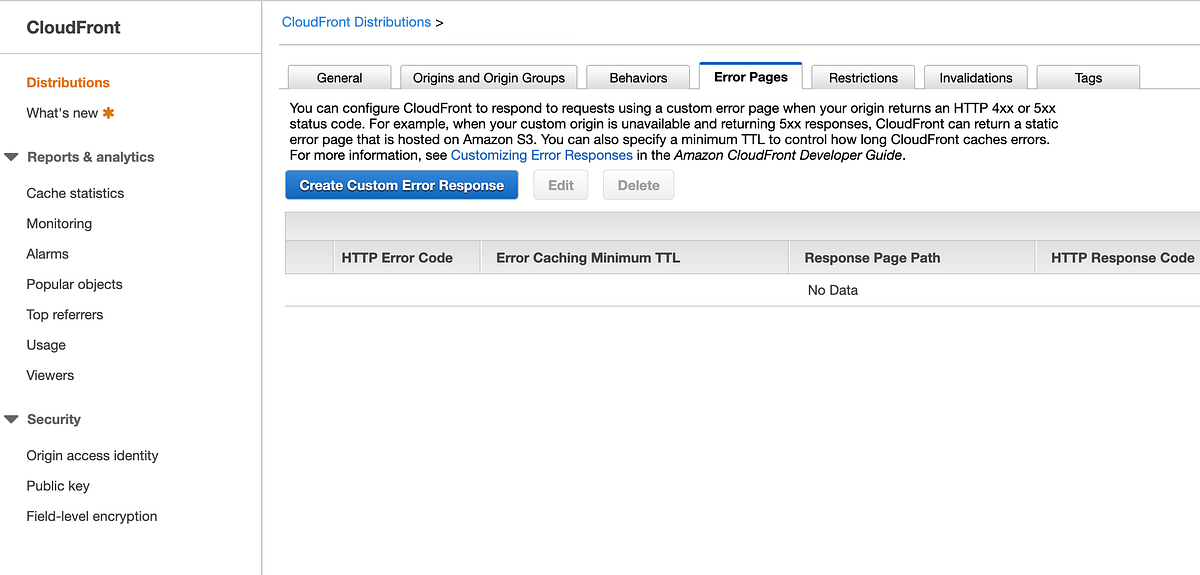Follow the CloudFront Distributions breadcrumb link

357,21
